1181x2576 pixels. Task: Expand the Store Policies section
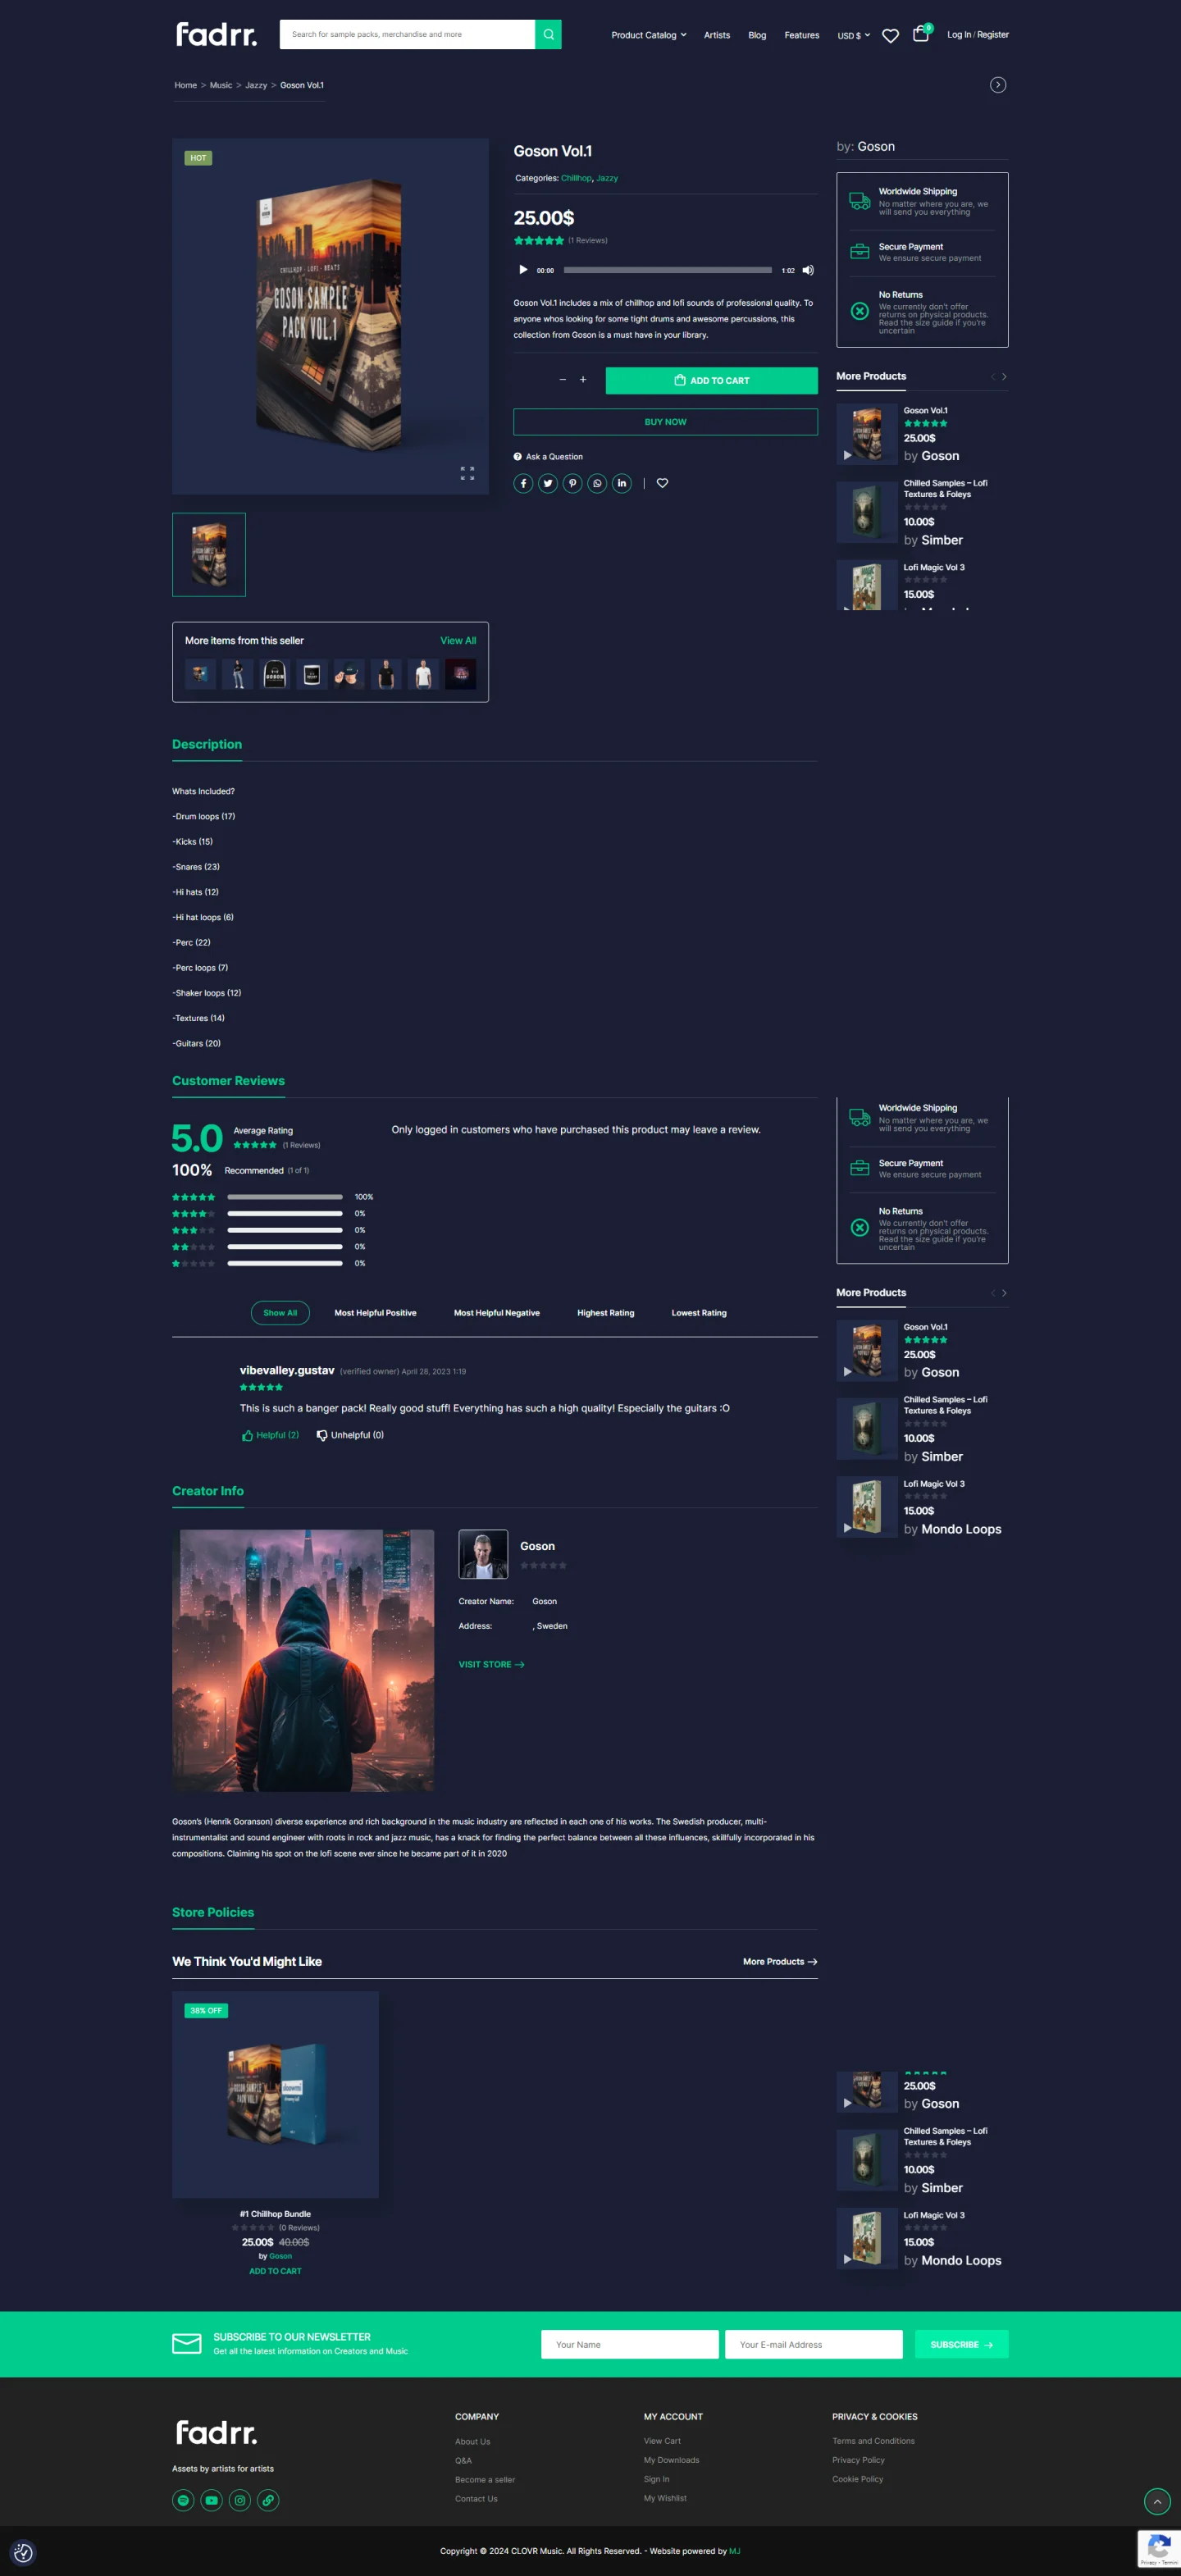213,1912
